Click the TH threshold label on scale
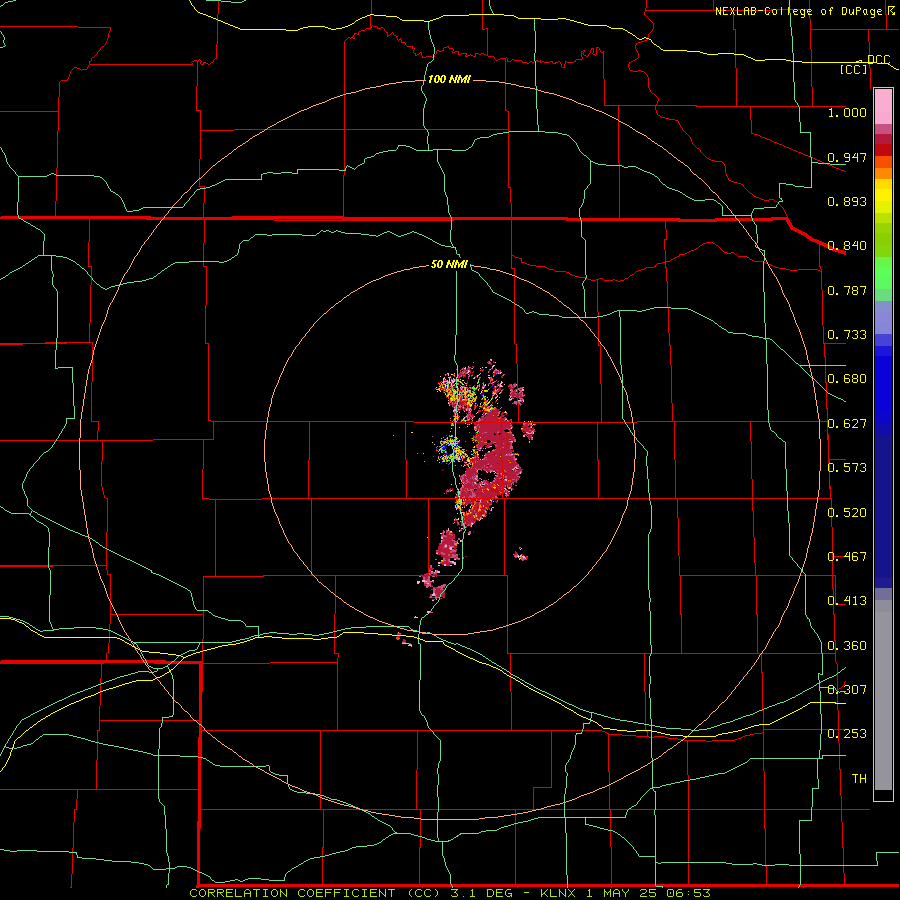Screen dimensions: 900x900 [x=859, y=779]
